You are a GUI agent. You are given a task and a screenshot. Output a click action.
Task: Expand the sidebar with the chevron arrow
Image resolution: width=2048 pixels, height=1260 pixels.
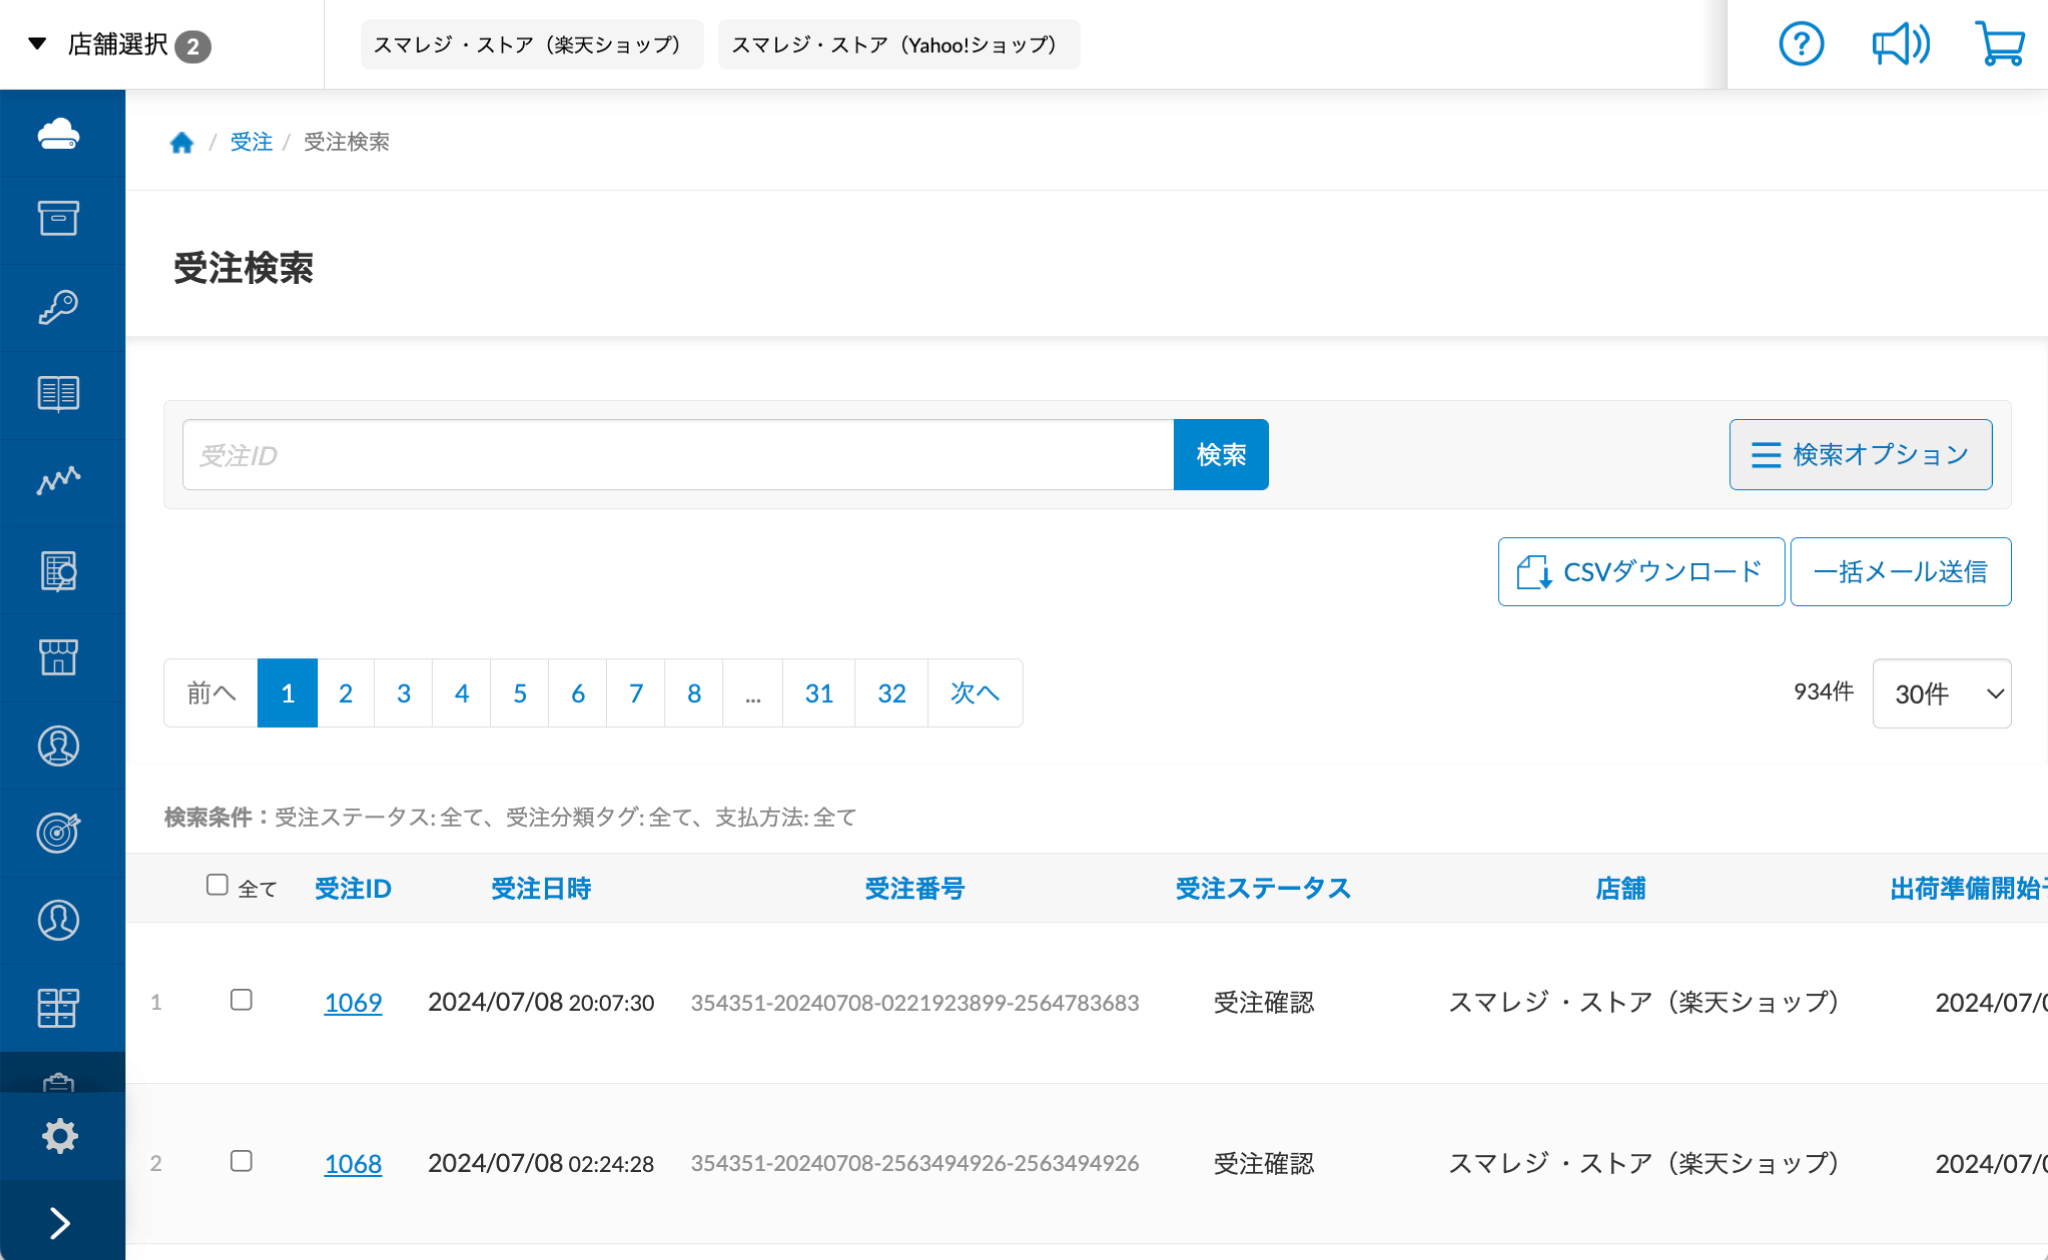coord(61,1222)
